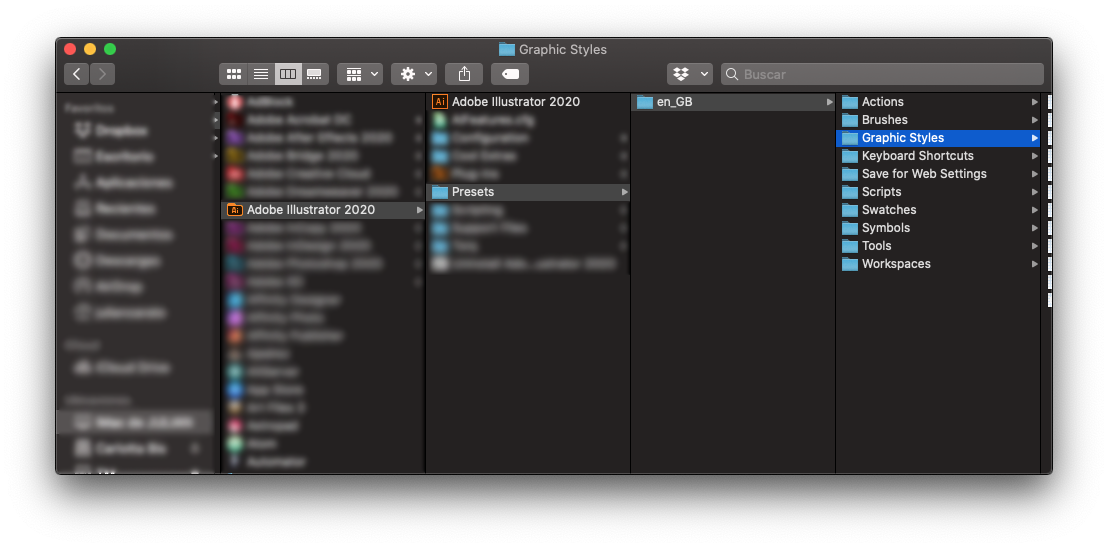
Task: Select column view mode
Action: point(288,74)
